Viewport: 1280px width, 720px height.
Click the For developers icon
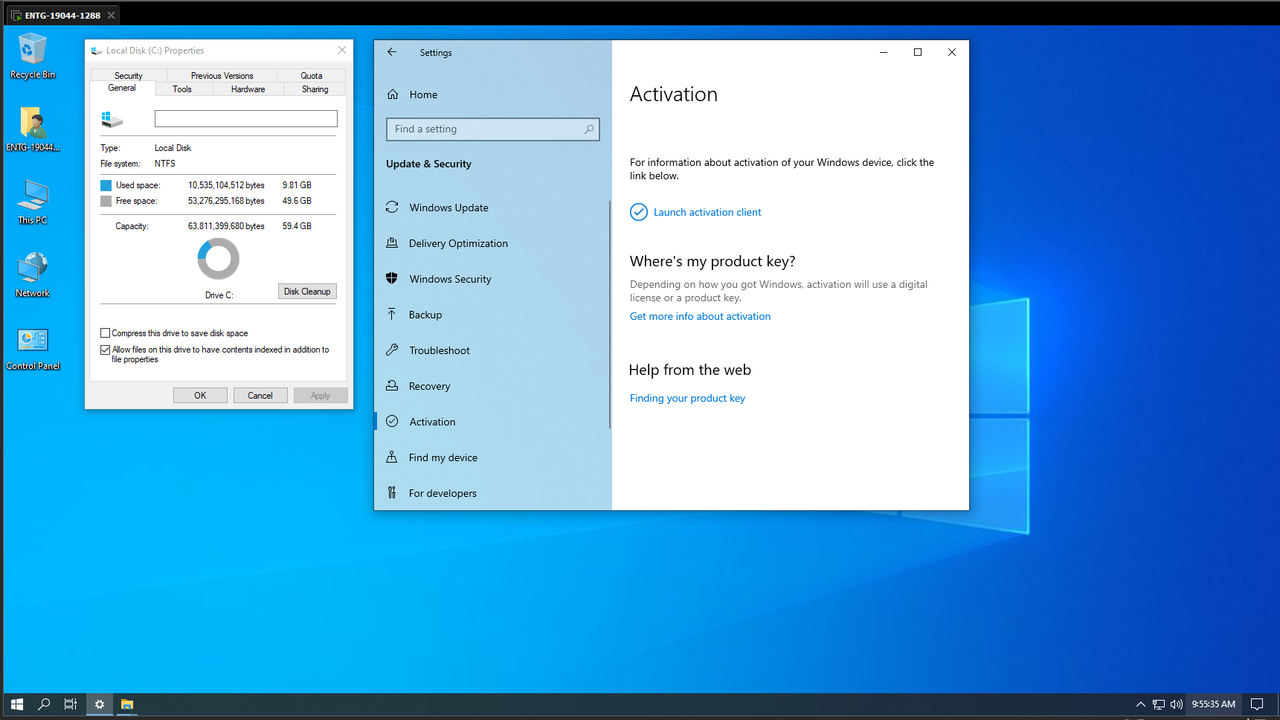click(x=392, y=493)
